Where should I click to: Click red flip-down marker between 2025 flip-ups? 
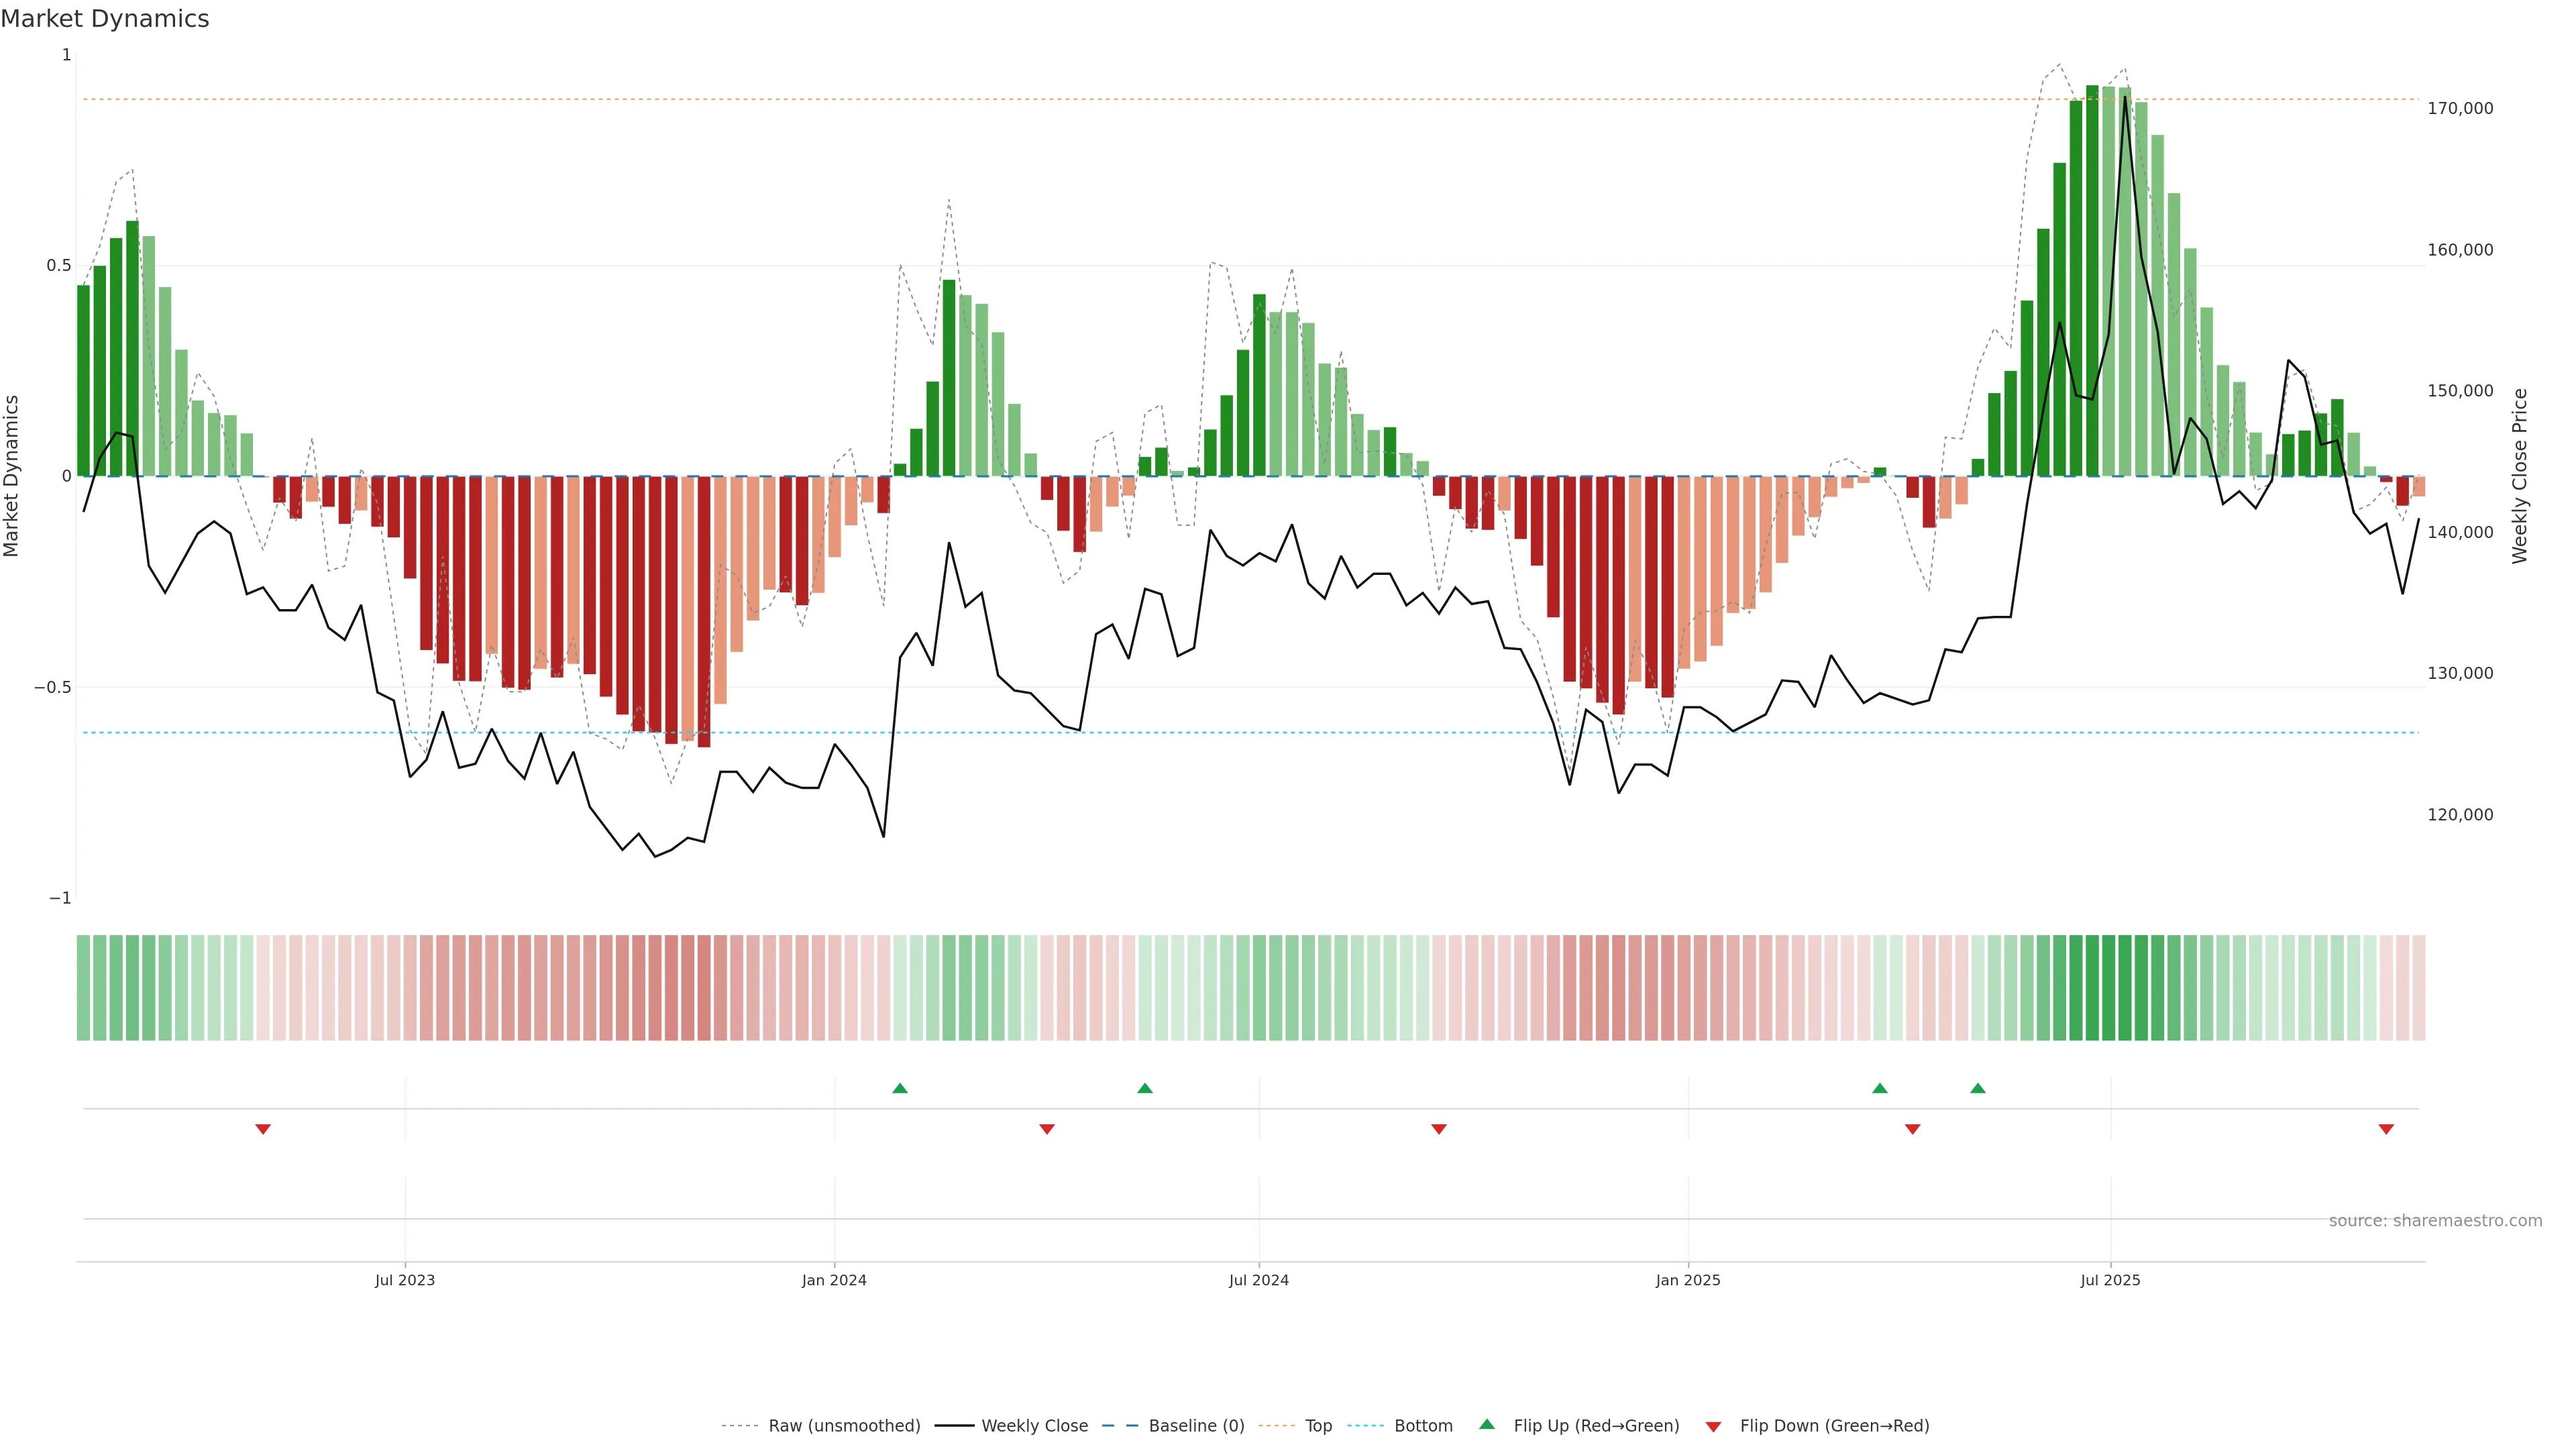[x=1913, y=1129]
